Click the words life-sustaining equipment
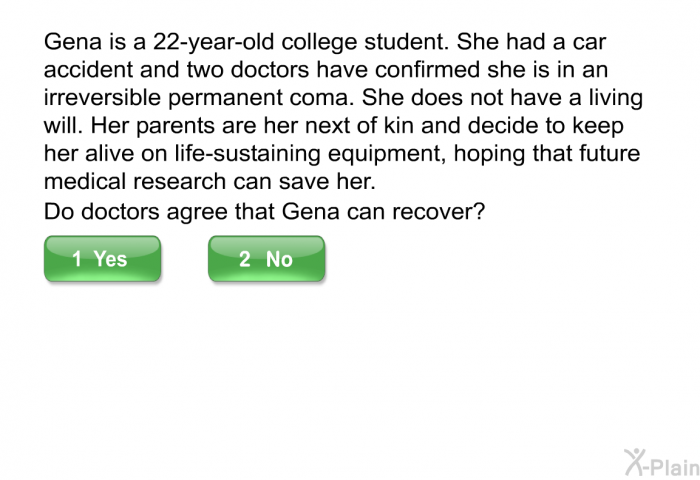This screenshot has height=480, width=700. click(x=310, y=154)
